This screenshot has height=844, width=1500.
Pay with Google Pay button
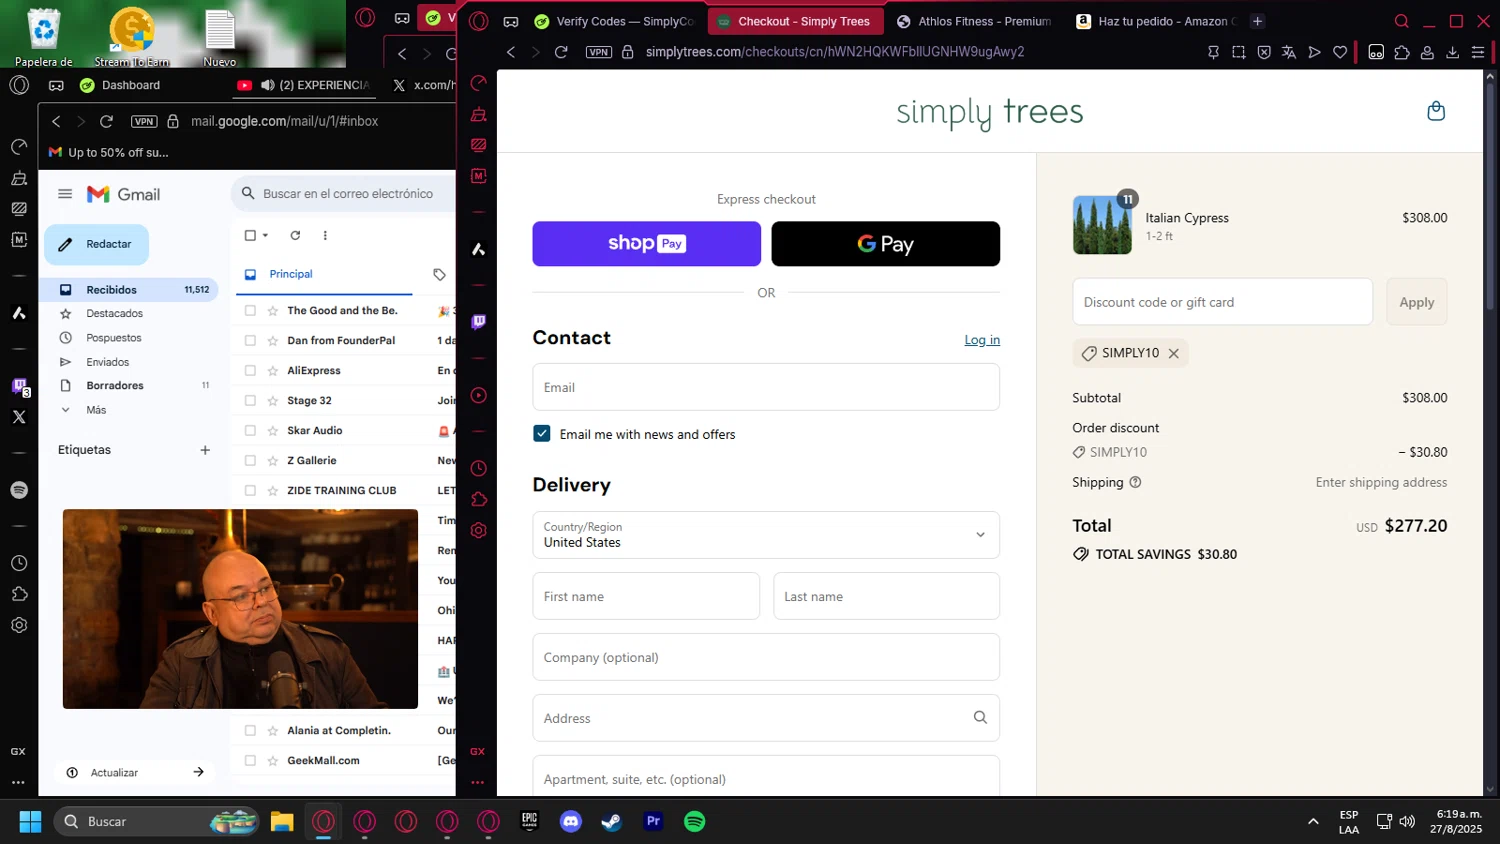(885, 244)
